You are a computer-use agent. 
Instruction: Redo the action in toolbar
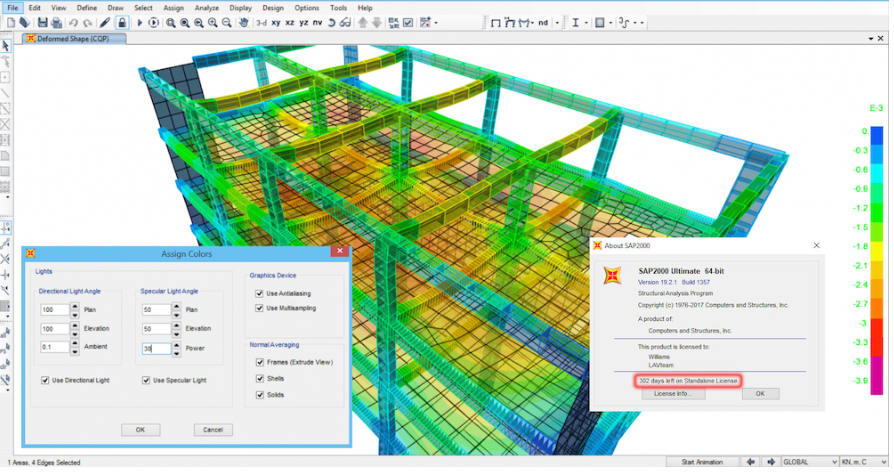click(x=87, y=23)
